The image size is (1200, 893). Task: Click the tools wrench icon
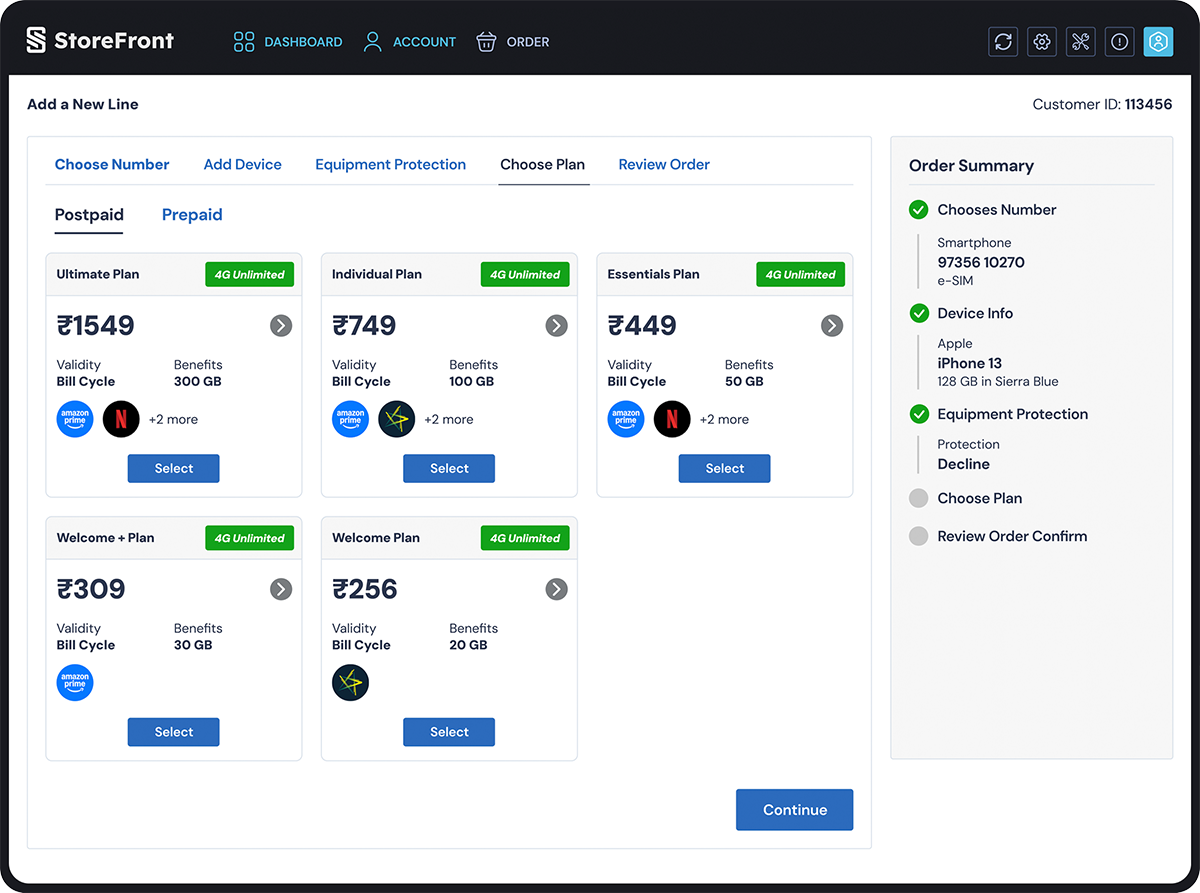click(1080, 42)
